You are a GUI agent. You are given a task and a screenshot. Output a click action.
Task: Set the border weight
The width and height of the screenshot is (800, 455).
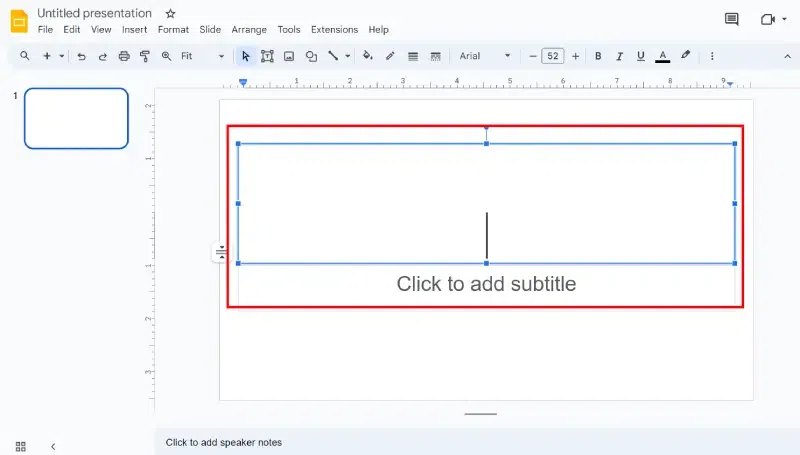[x=413, y=56]
